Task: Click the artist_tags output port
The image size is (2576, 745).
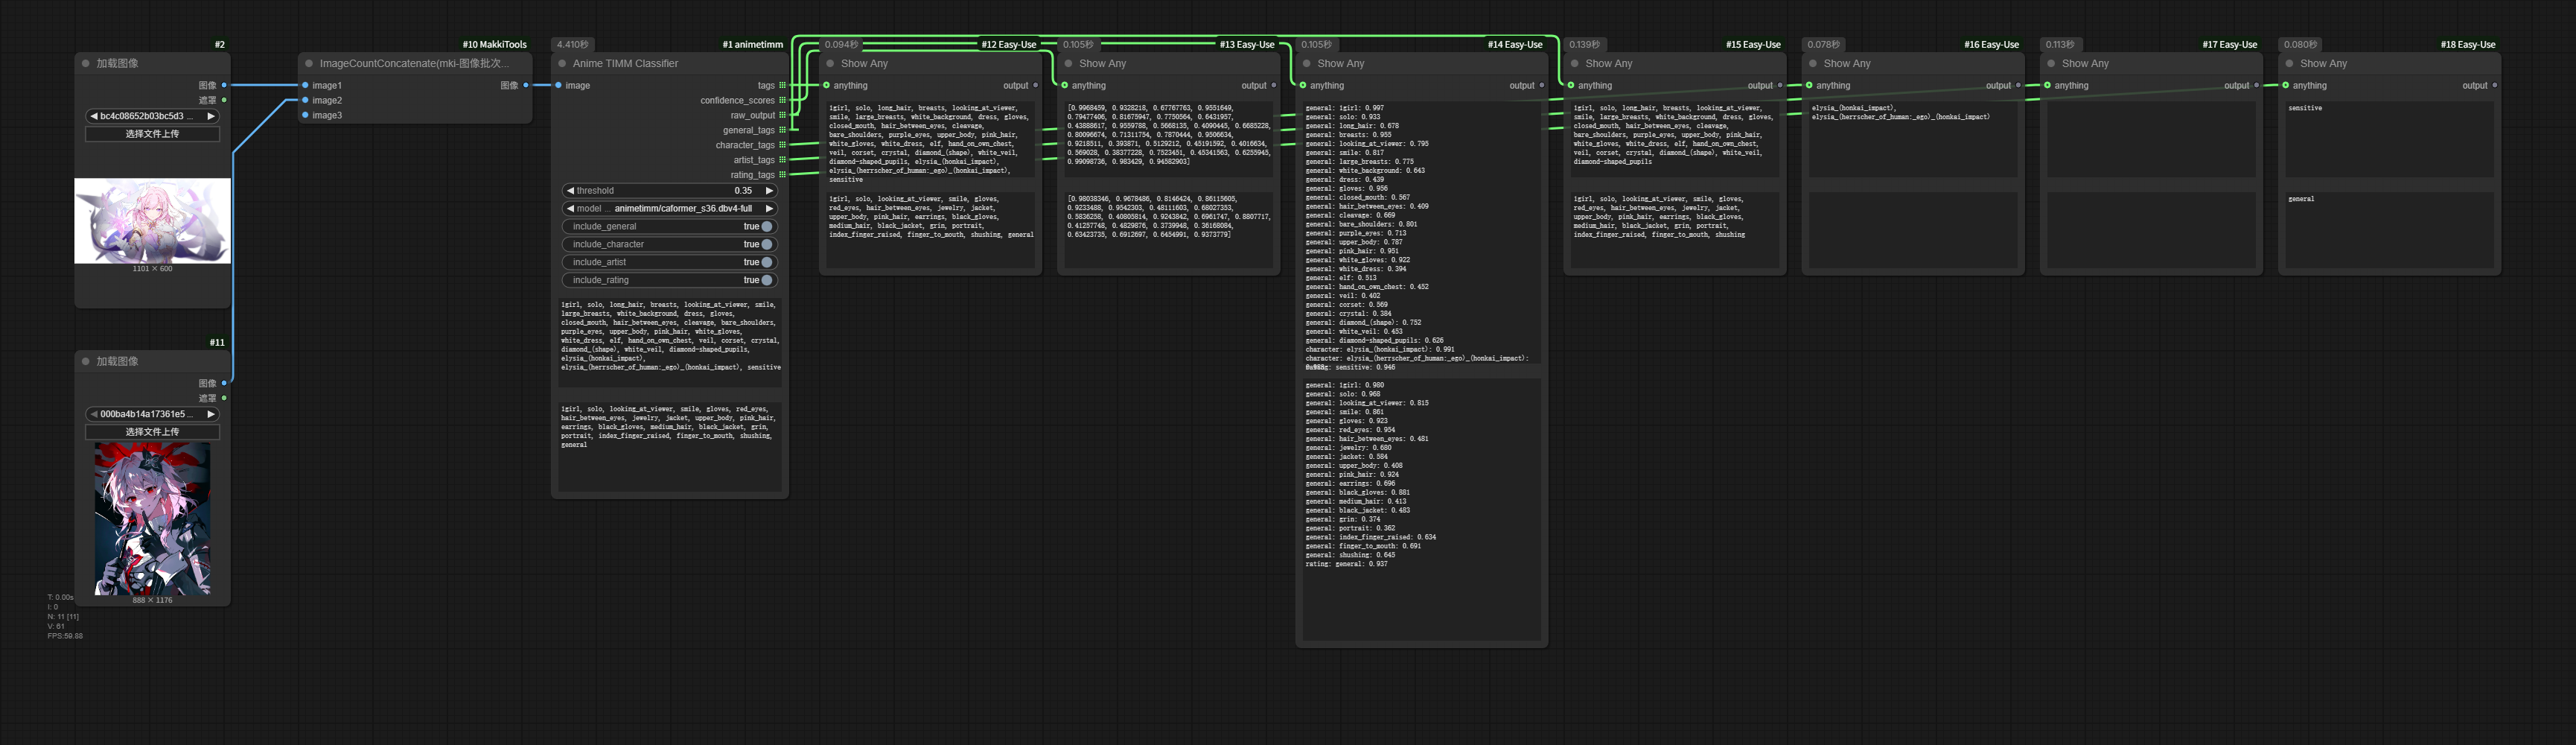Action: tap(782, 160)
